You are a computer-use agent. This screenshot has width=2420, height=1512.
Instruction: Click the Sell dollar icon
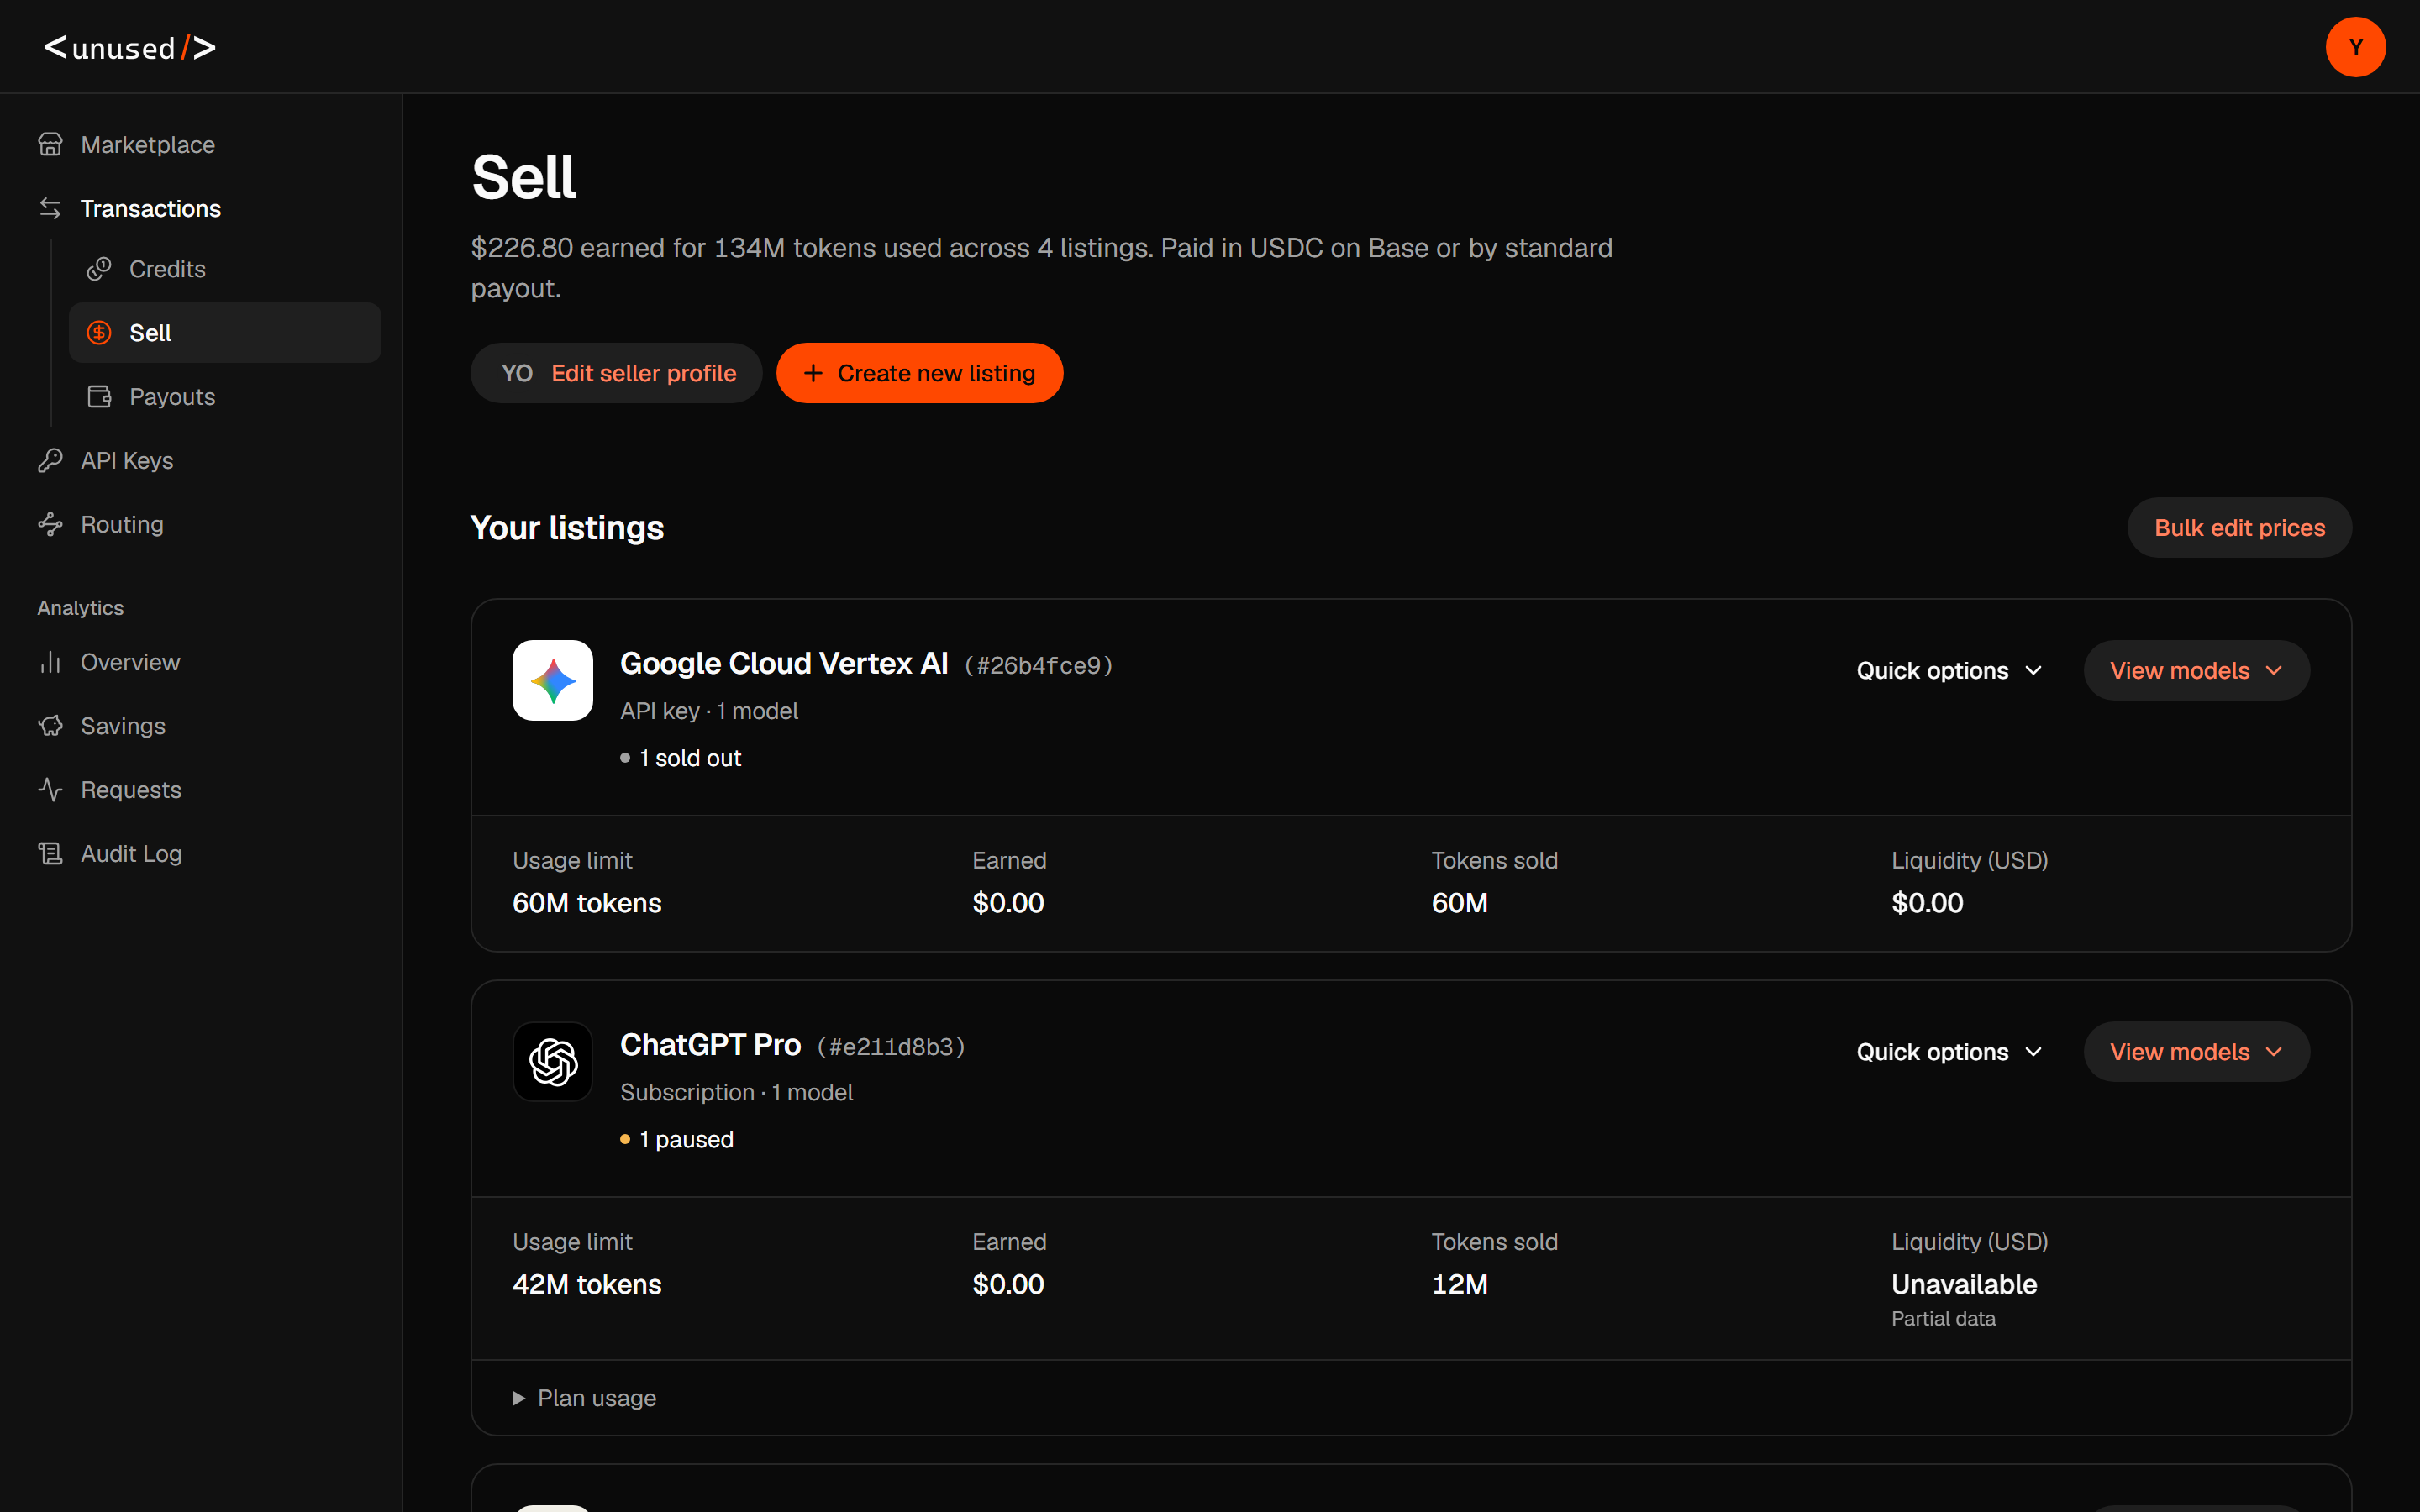[99, 333]
